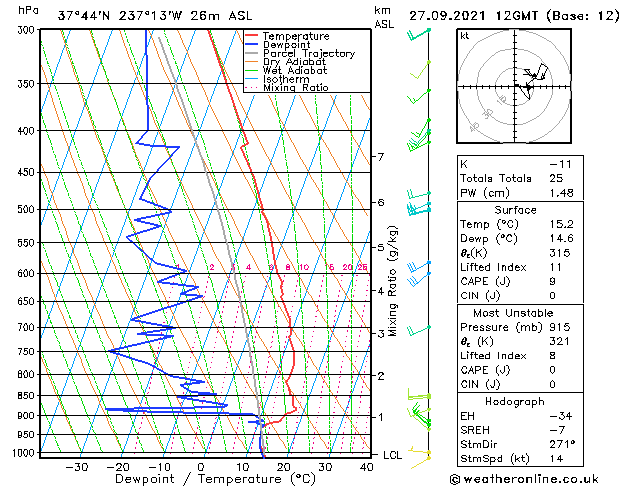Click Most Unstable theta-e value 321
This screenshot has width=629, height=486.
[560, 341]
